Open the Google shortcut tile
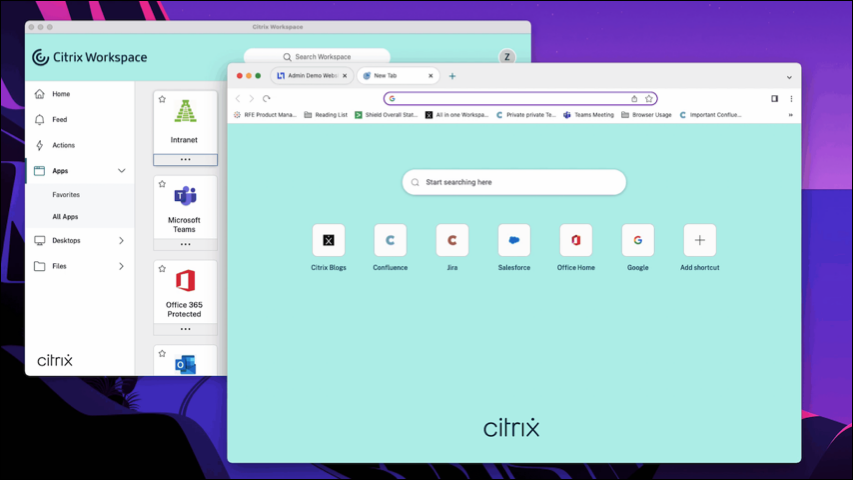The image size is (853, 480). coord(638,240)
